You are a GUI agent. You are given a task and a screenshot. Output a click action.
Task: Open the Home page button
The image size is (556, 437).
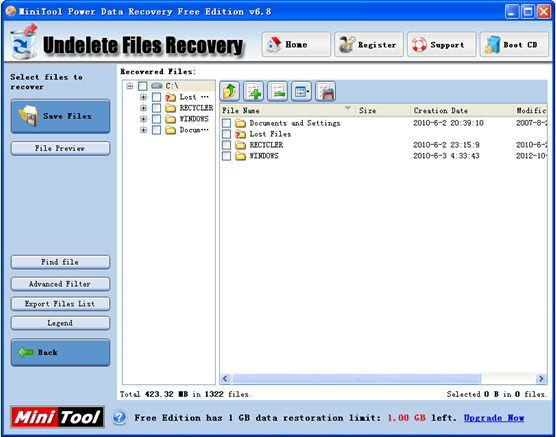(x=296, y=44)
